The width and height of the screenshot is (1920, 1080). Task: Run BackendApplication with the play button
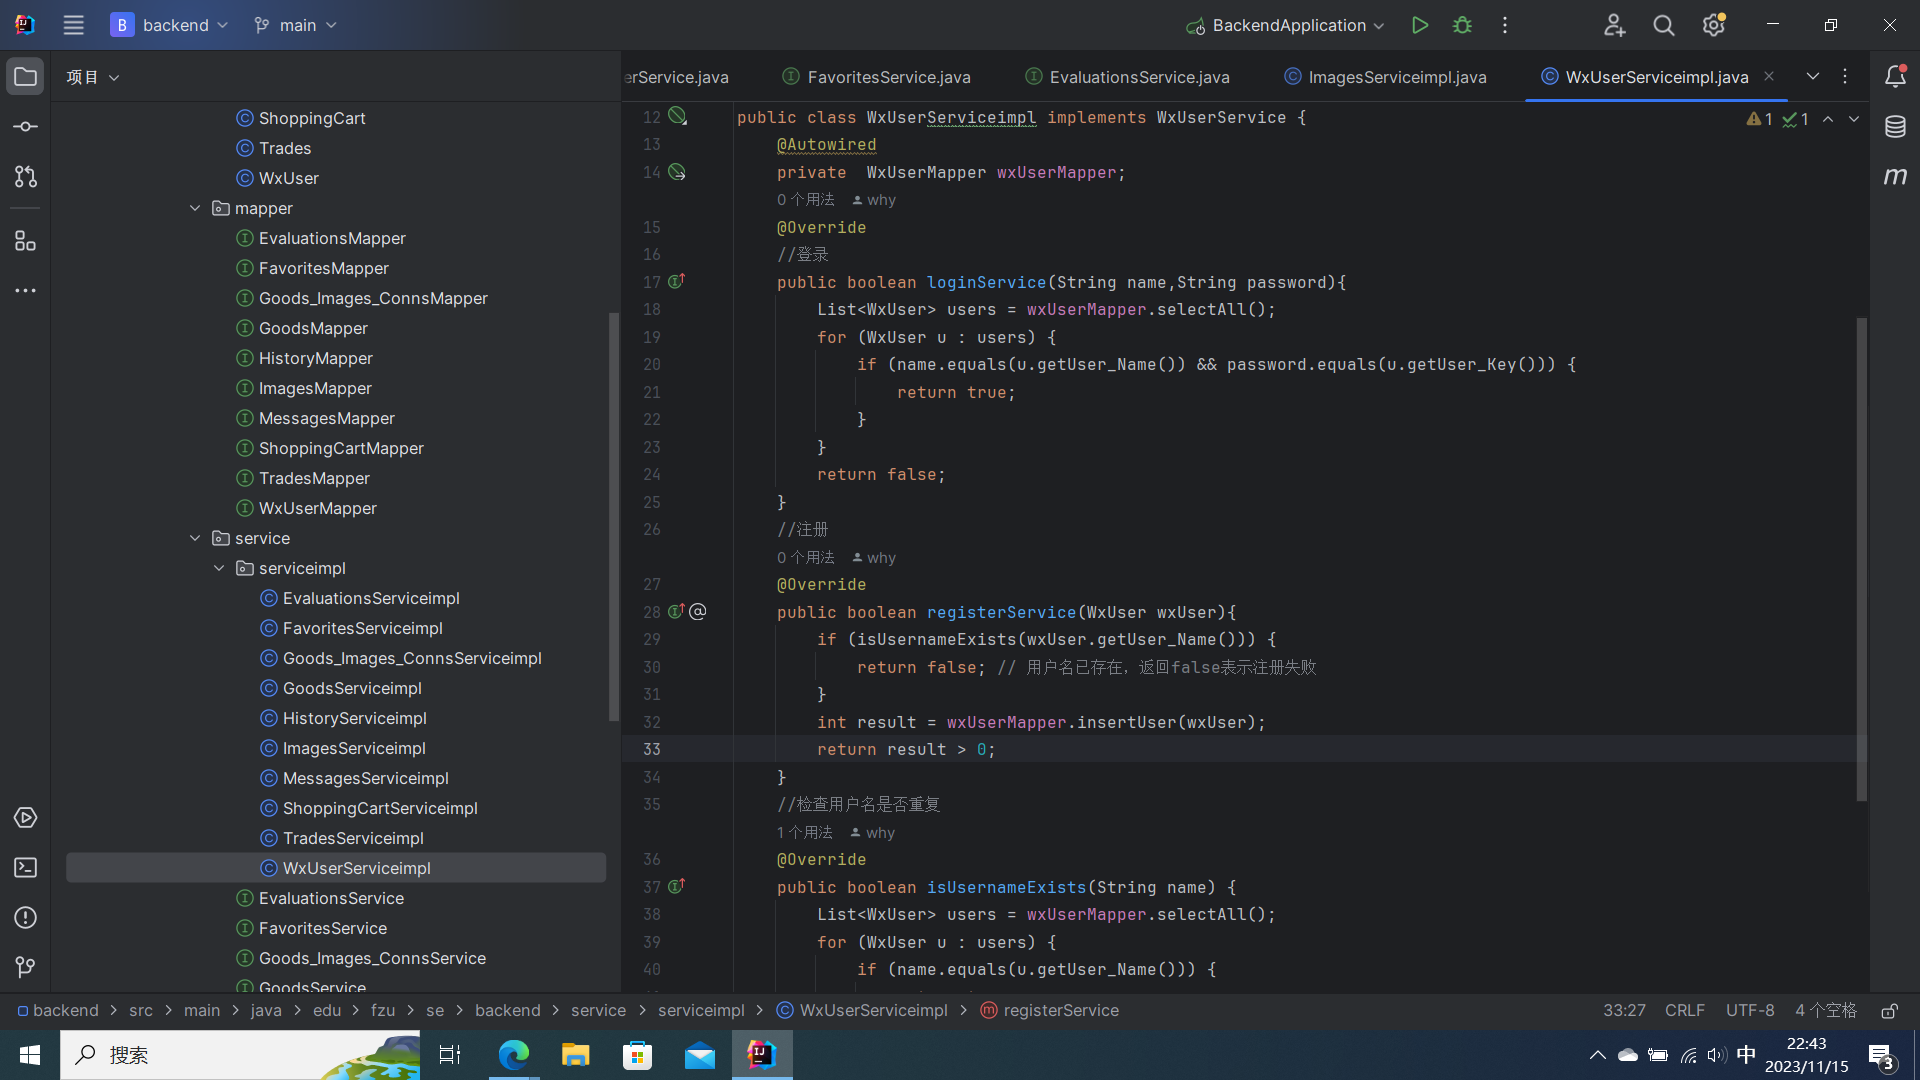pos(1419,25)
